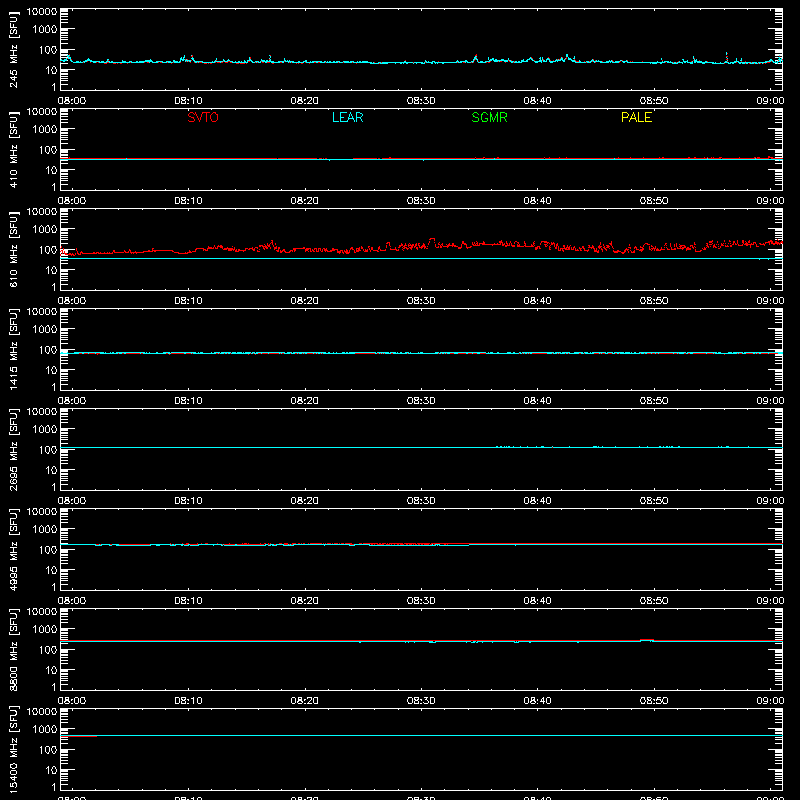
Task: Click the 1000 y-axis value on 410 MHz plot
Action: (45, 130)
